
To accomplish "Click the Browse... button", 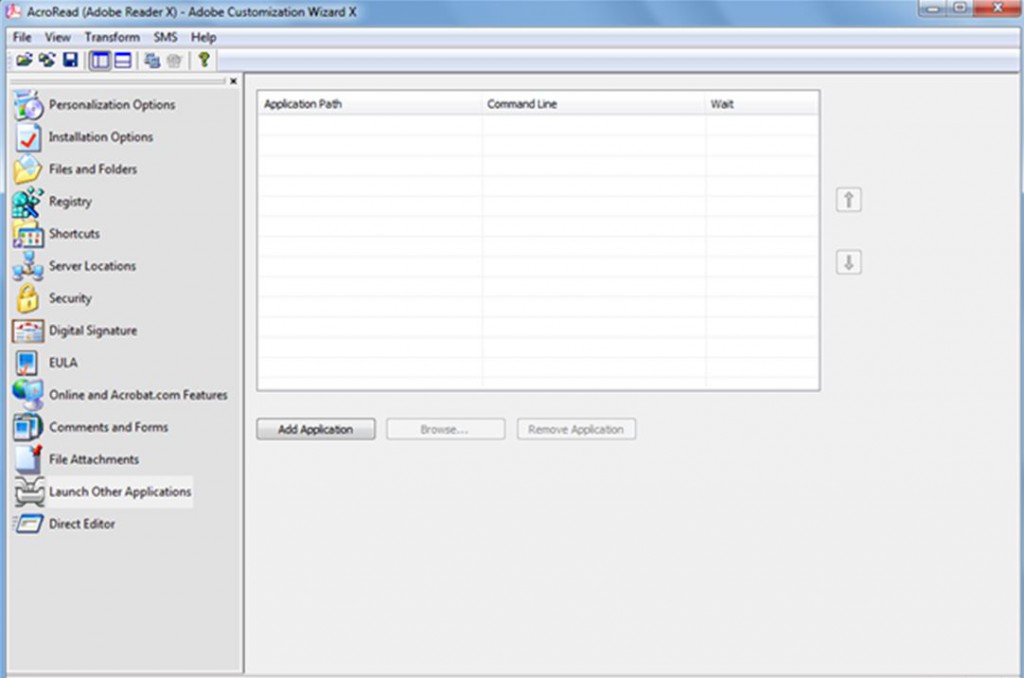I will 445,429.
